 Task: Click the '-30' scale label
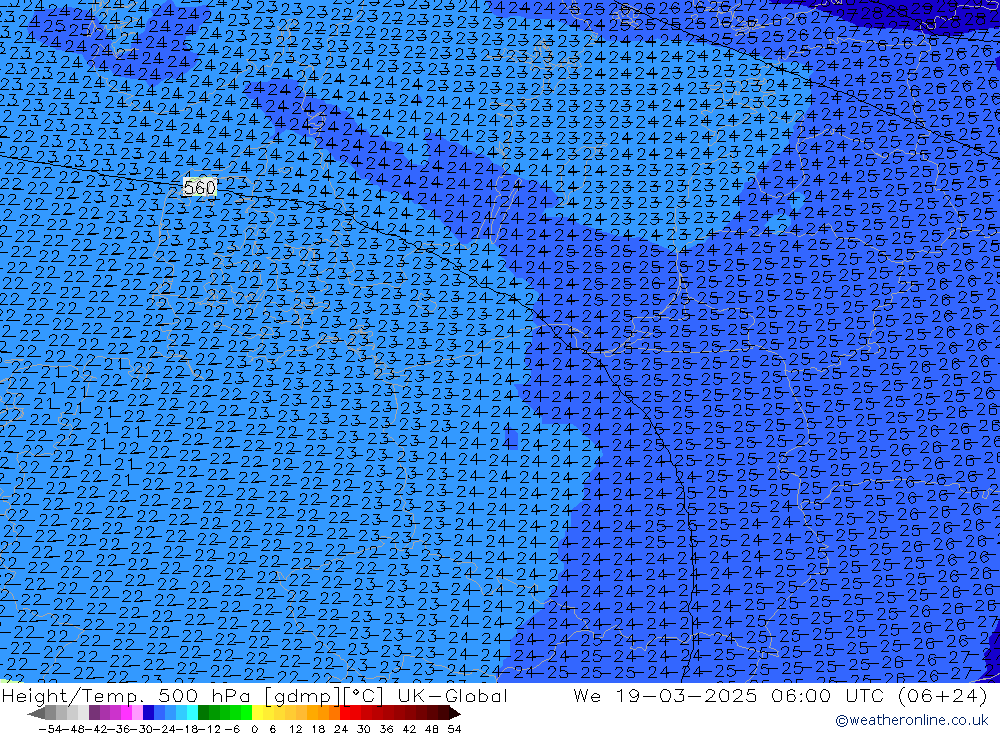(142, 729)
